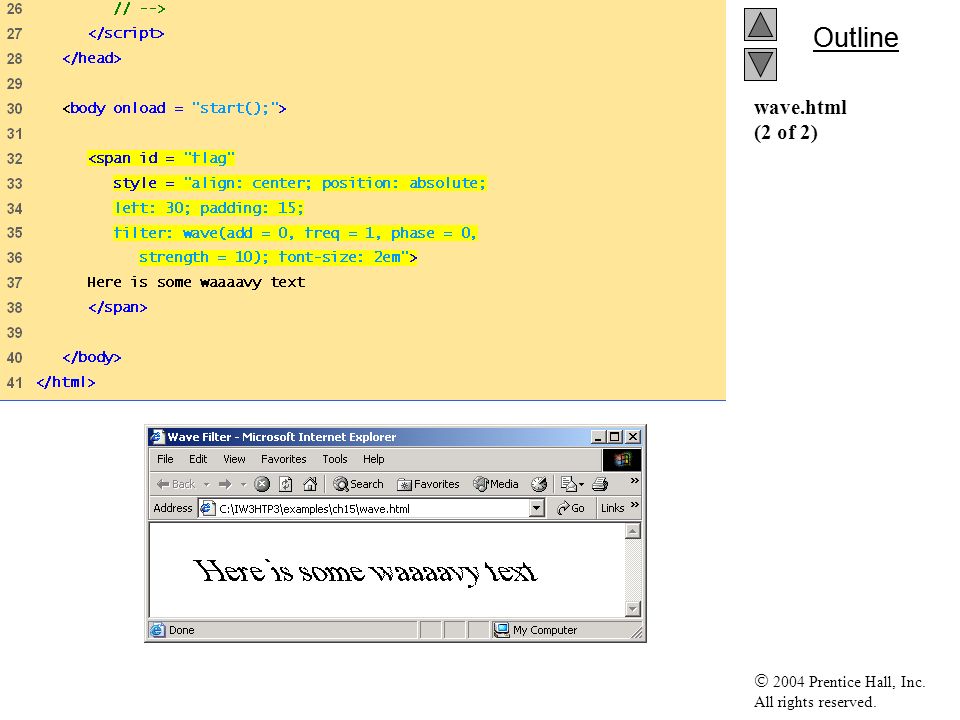Open the Media pane from the toolbar
The image size is (960, 720).
tap(496, 484)
